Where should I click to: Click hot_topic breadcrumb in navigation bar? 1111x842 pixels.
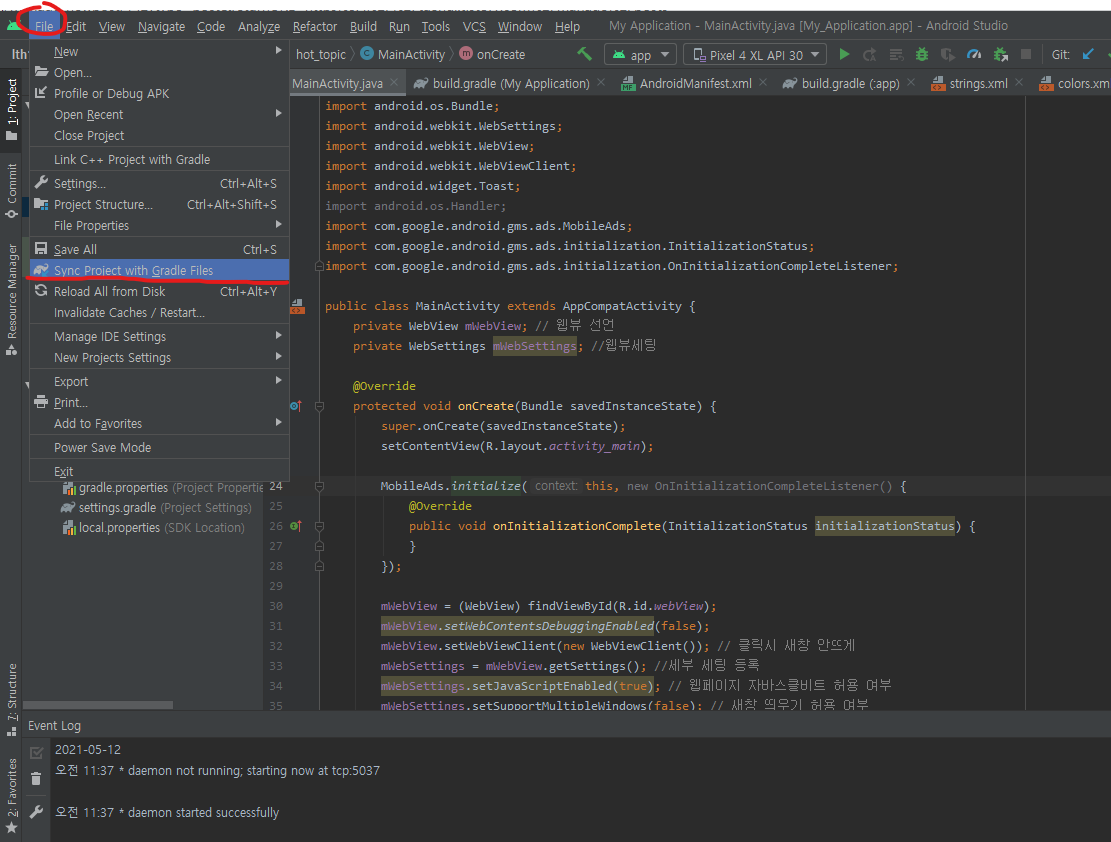[320, 55]
